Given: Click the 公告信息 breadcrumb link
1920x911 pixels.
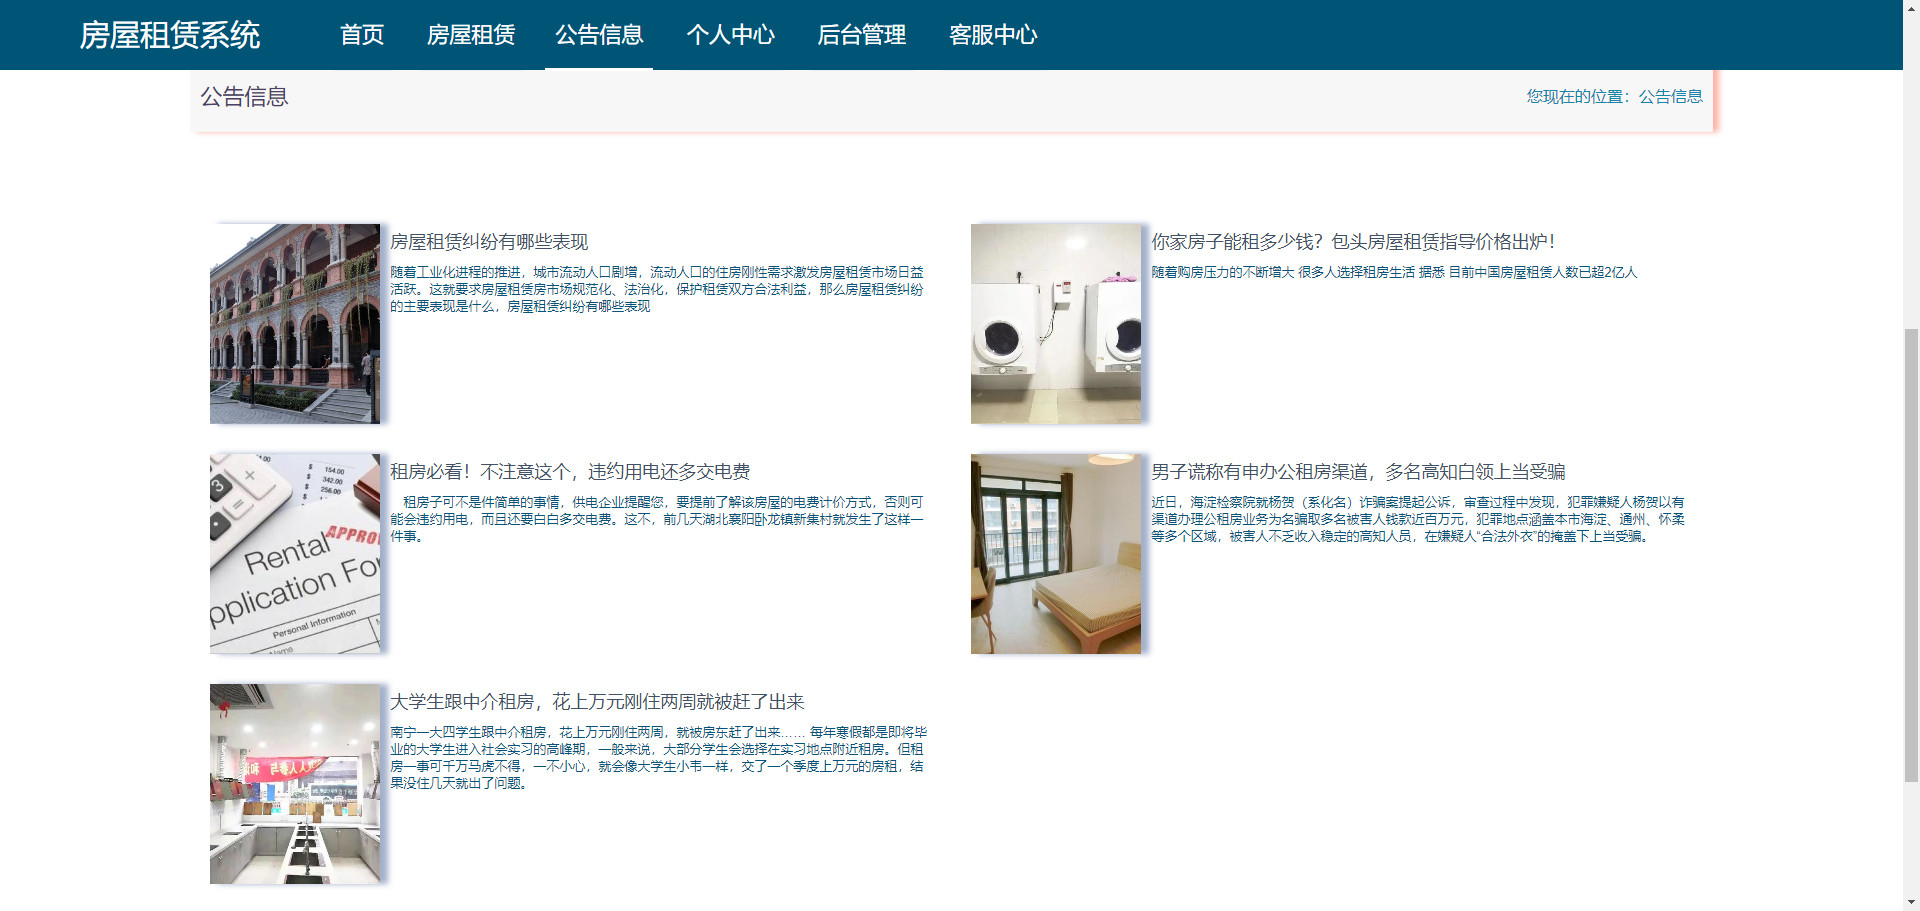Looking at the screenshot, I should [x=1670, y=97].
